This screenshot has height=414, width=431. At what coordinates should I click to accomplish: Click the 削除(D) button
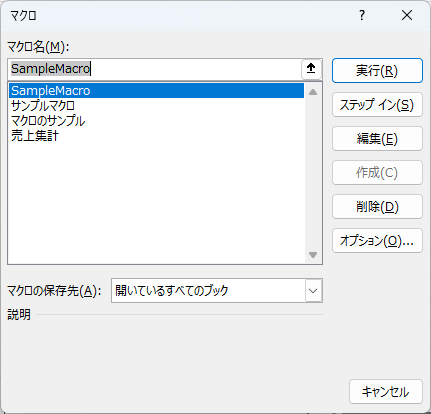coord(377,207)
